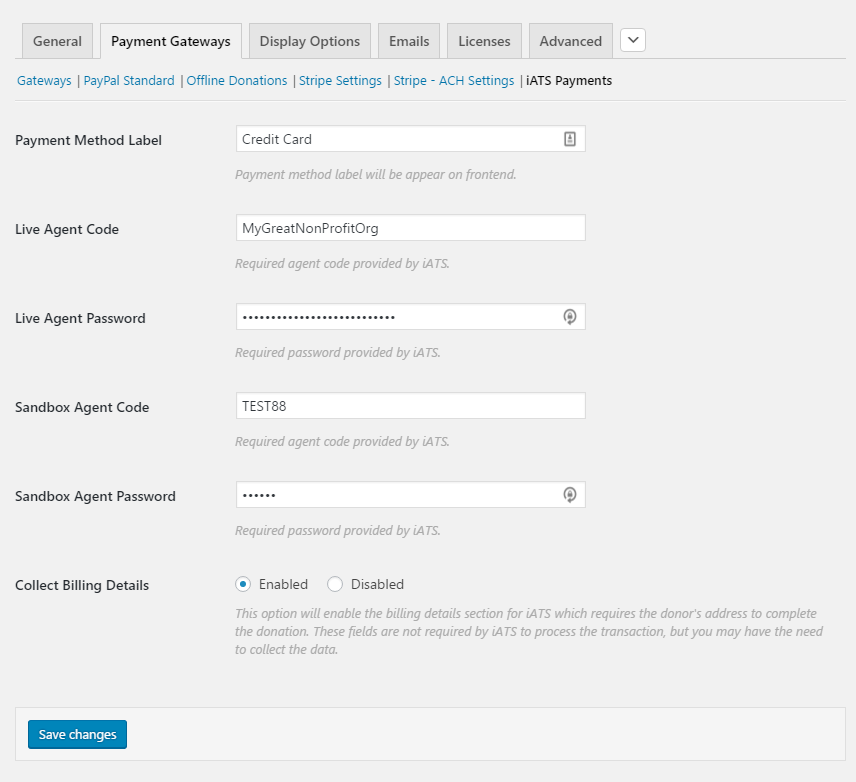Select the Payment Gateways tab
856x782 pixels.
coord(171,41)
